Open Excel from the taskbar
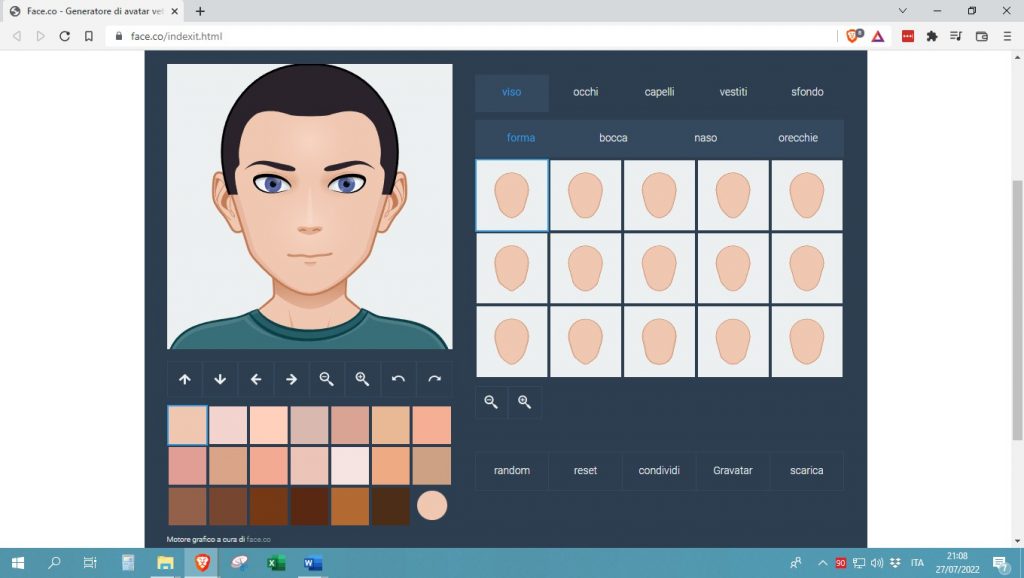This screenshot has width=1024, height=578. (x=274, y=563)
